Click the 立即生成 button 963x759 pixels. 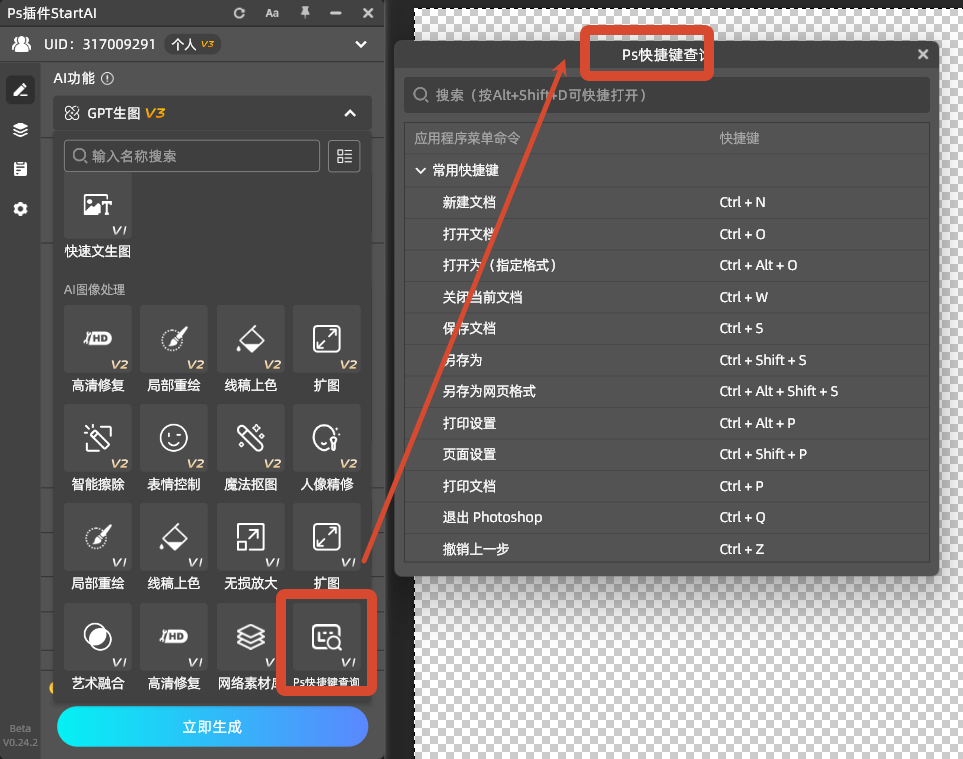(x=212, y=726)
